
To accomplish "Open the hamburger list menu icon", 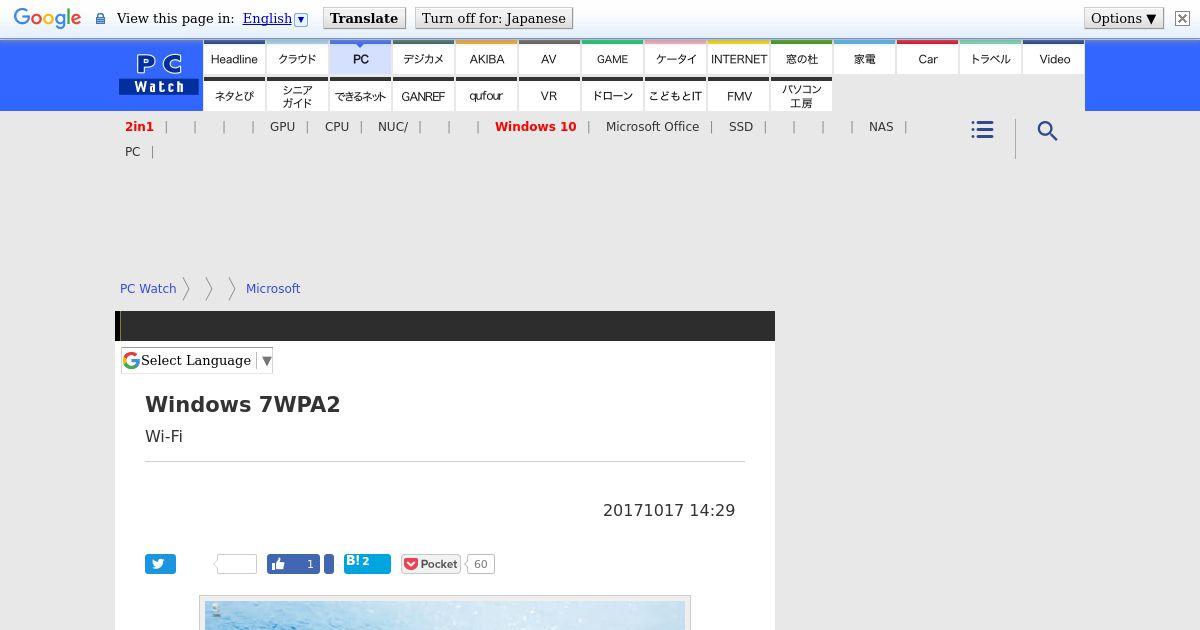I will click(982, 130).
